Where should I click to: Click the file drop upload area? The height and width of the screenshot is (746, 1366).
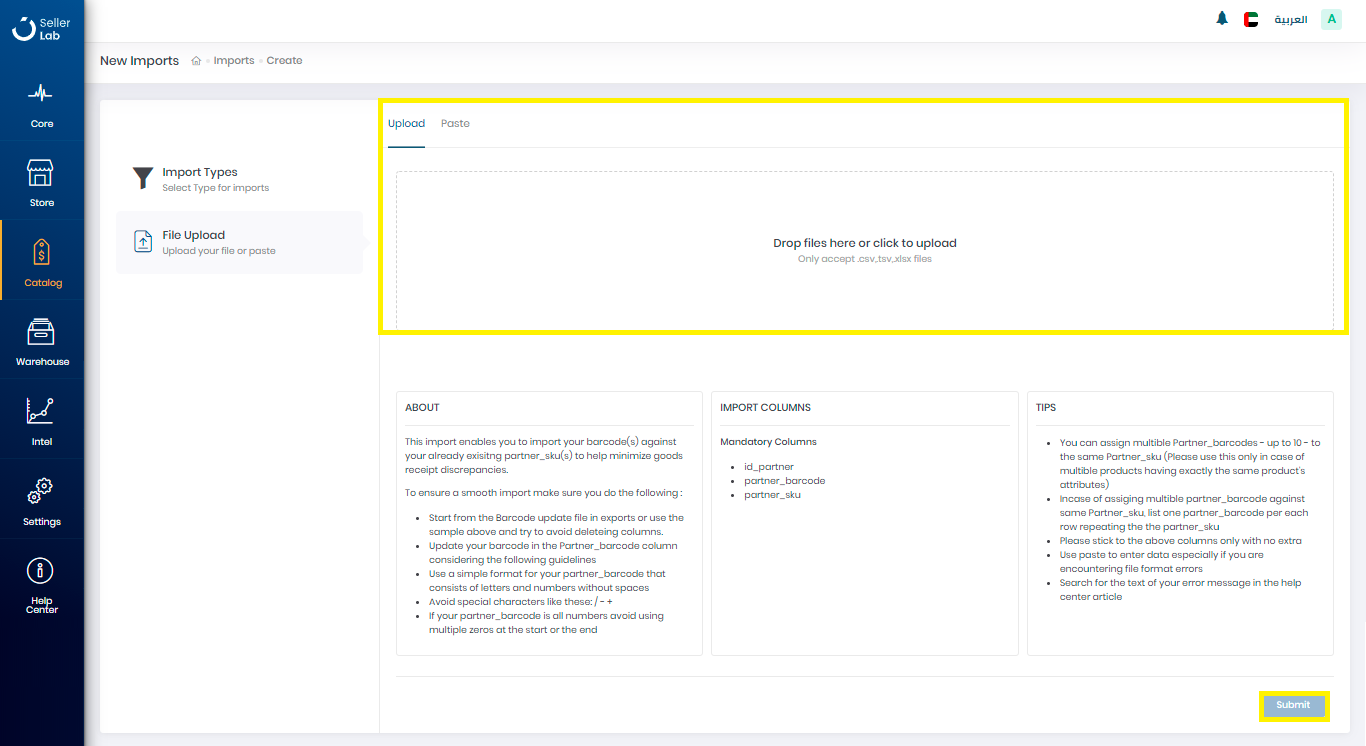(864, 250)
